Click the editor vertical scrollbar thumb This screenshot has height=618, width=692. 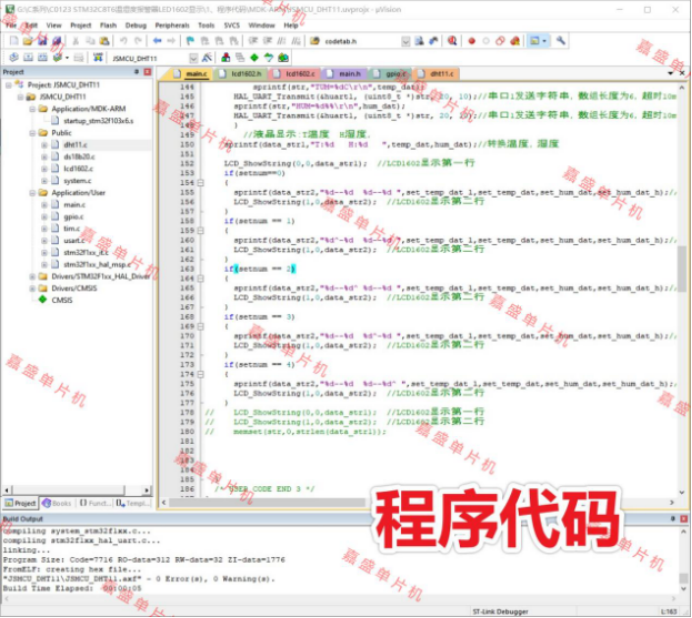click(682, 269)
